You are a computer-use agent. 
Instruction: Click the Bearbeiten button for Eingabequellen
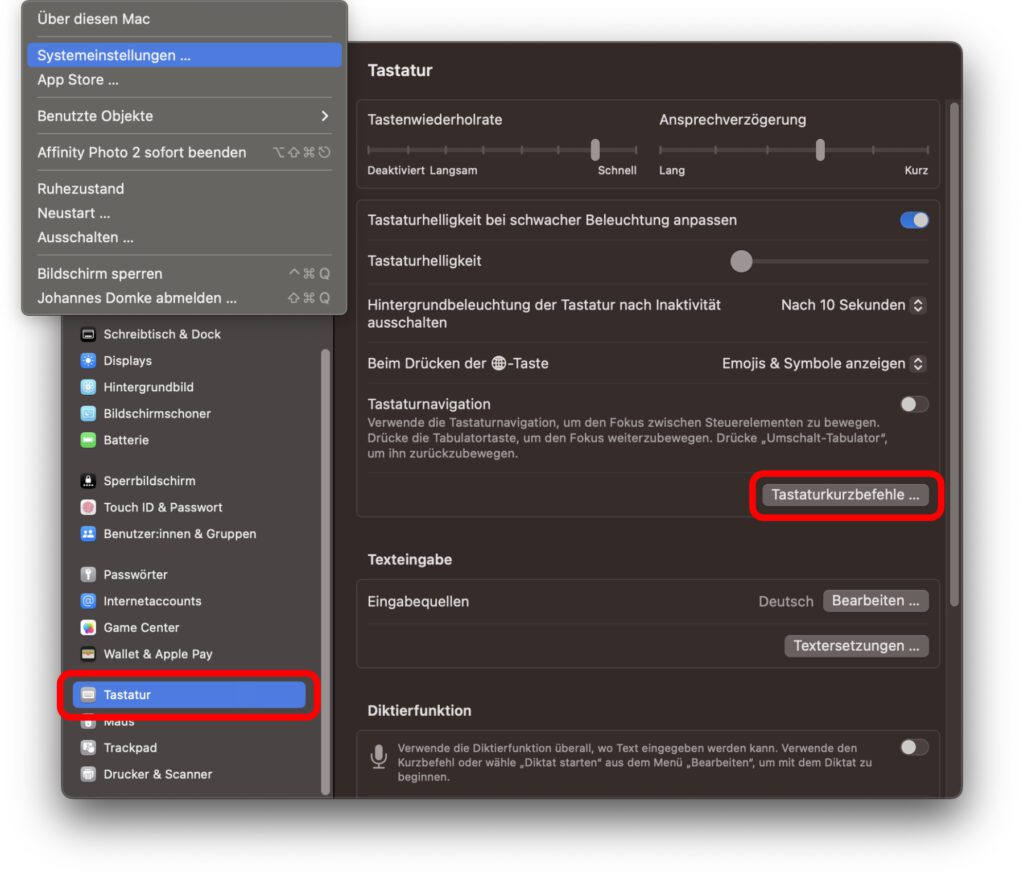875,601
